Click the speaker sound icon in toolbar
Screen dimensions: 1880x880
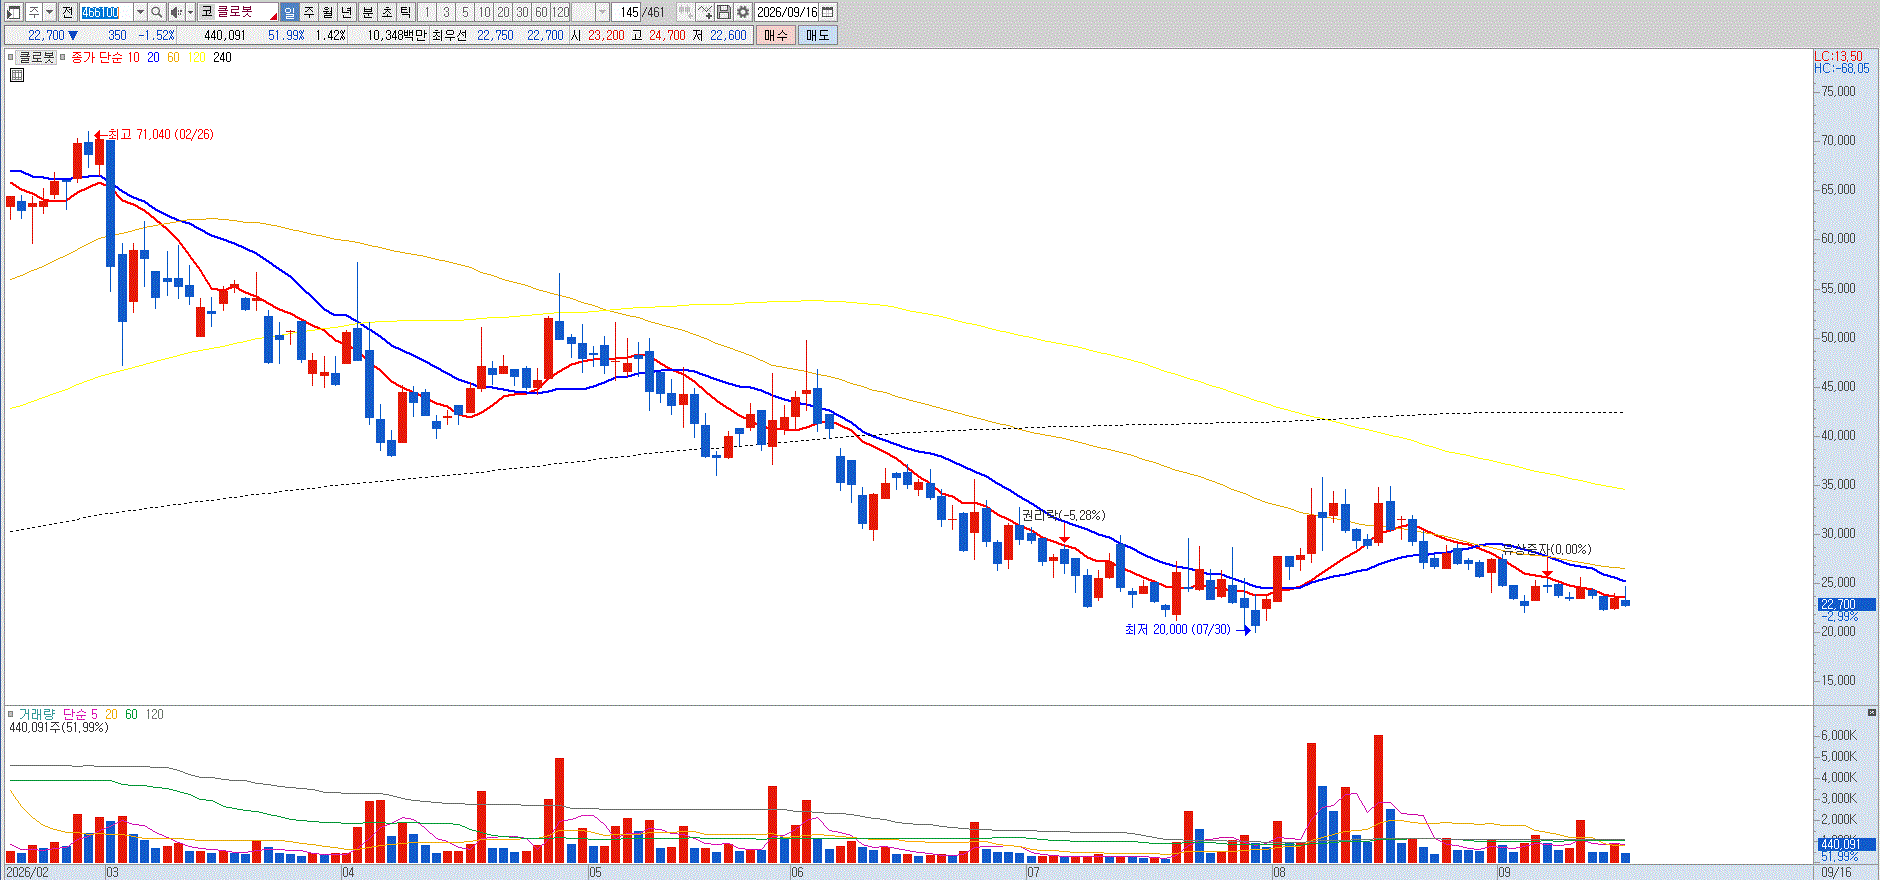pos(176,12)
